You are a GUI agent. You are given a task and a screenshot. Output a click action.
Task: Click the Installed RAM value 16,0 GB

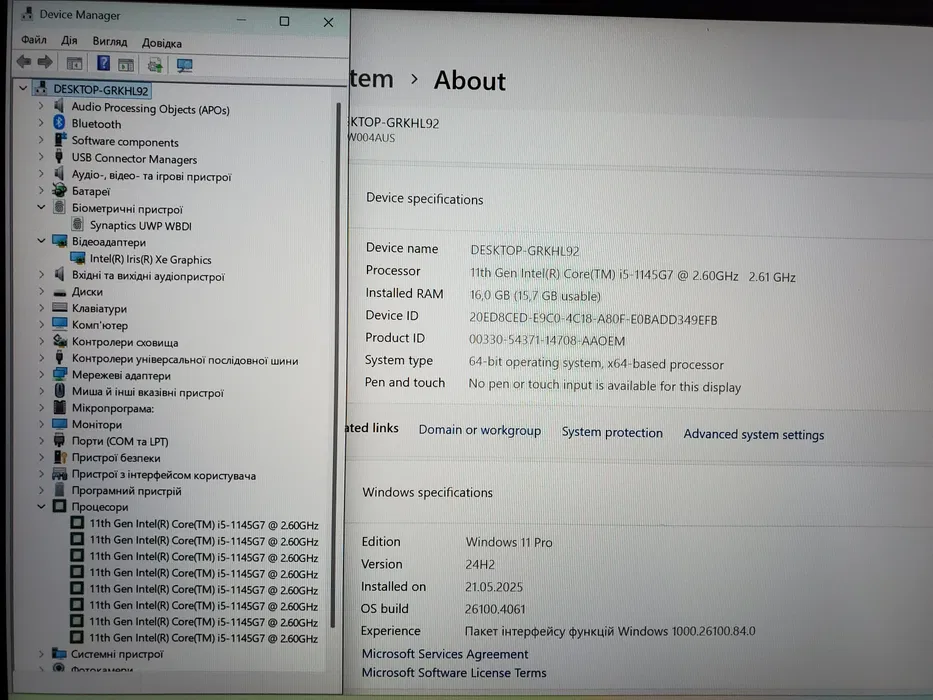click(x=535, y=295)
